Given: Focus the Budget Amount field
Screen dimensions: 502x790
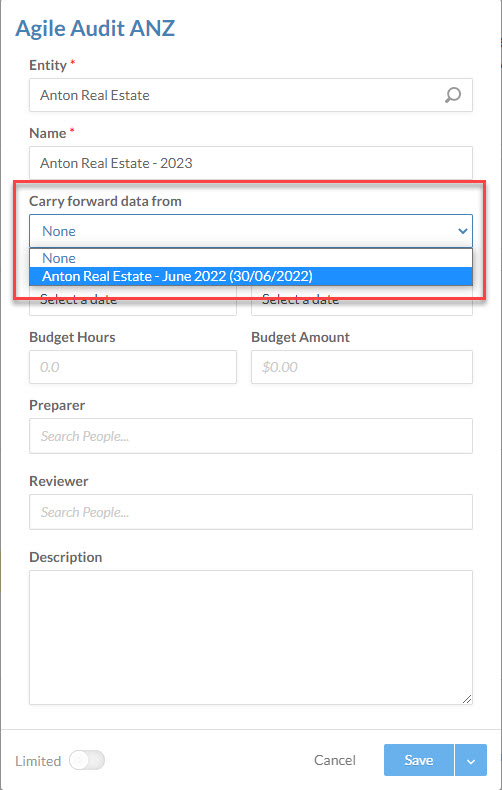Looking at the screenshot, I should (362, 367).
